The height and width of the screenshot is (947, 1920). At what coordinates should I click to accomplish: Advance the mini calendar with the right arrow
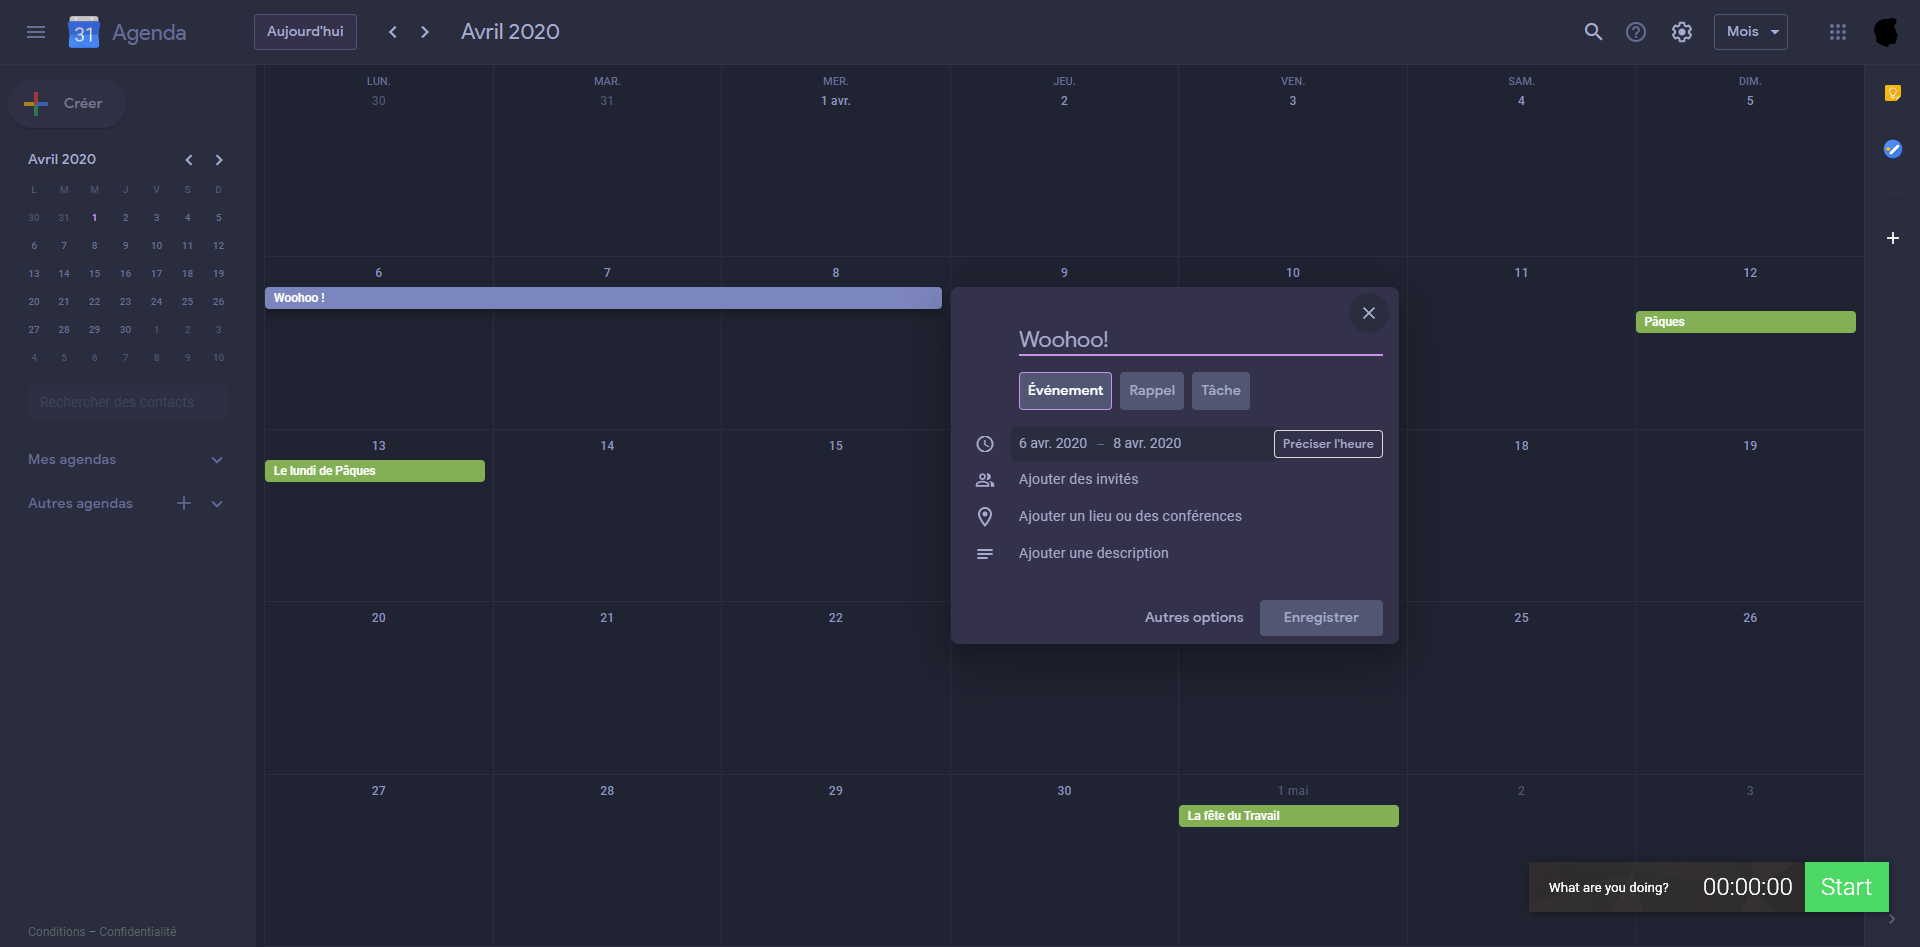coord(218,160)
